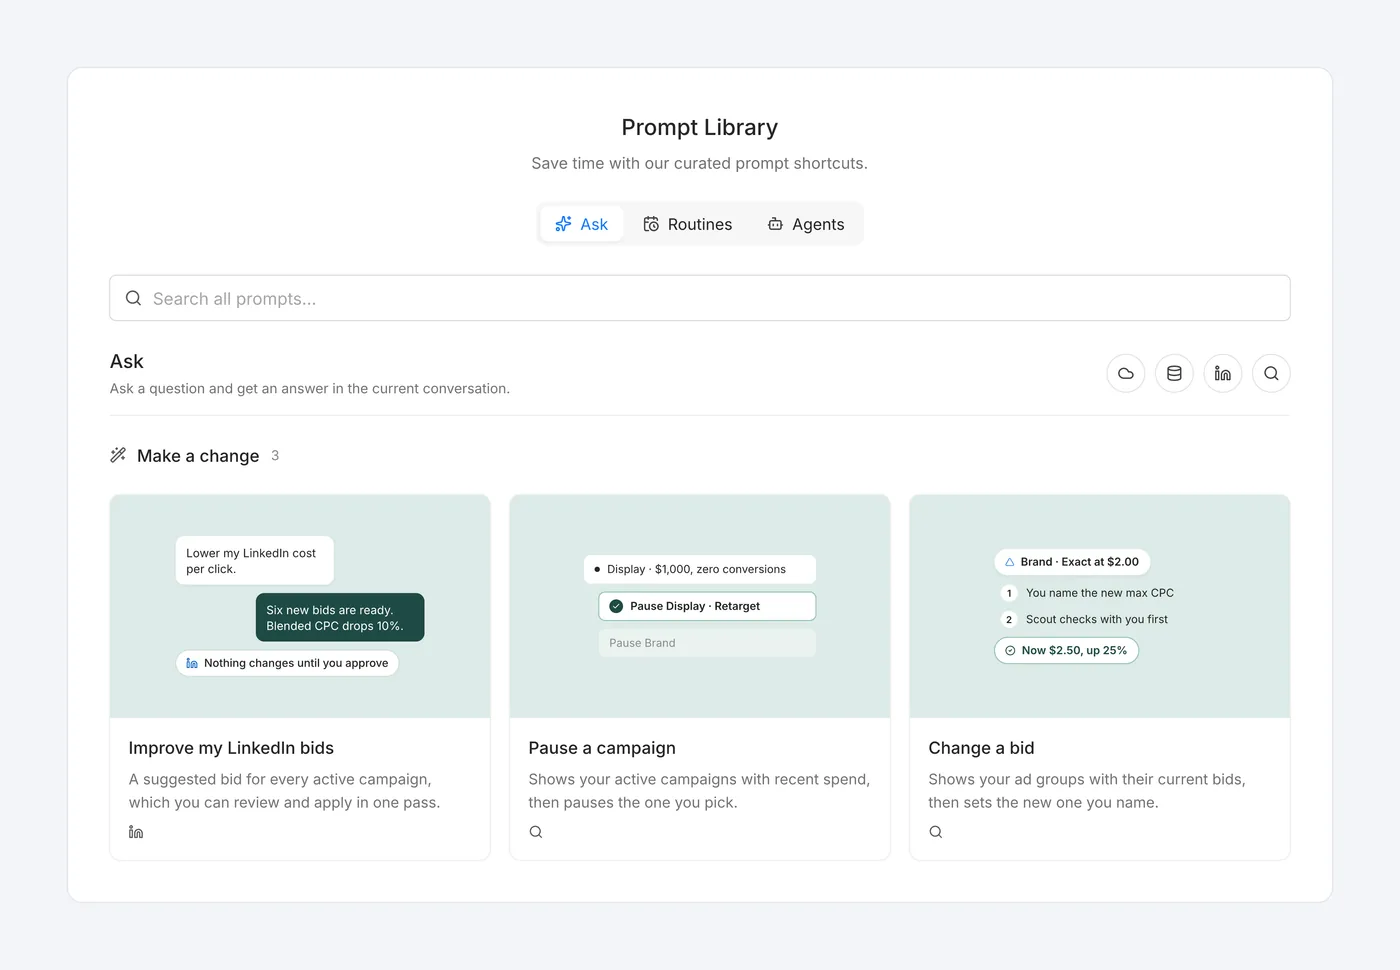Click the round magnifier filter button in Ask header
The width and height of the screenshot is (1400, 970).
tap(1271, 373)
